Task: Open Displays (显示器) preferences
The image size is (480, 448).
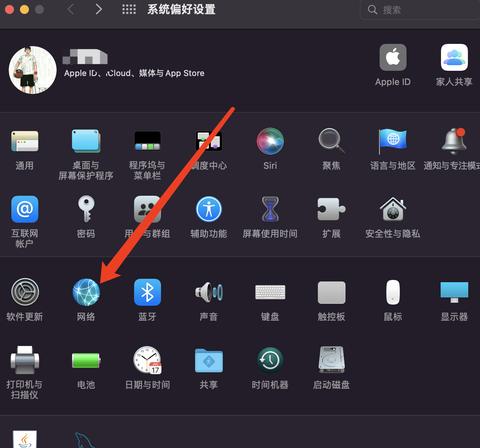Action: click(x=454, y=292)
